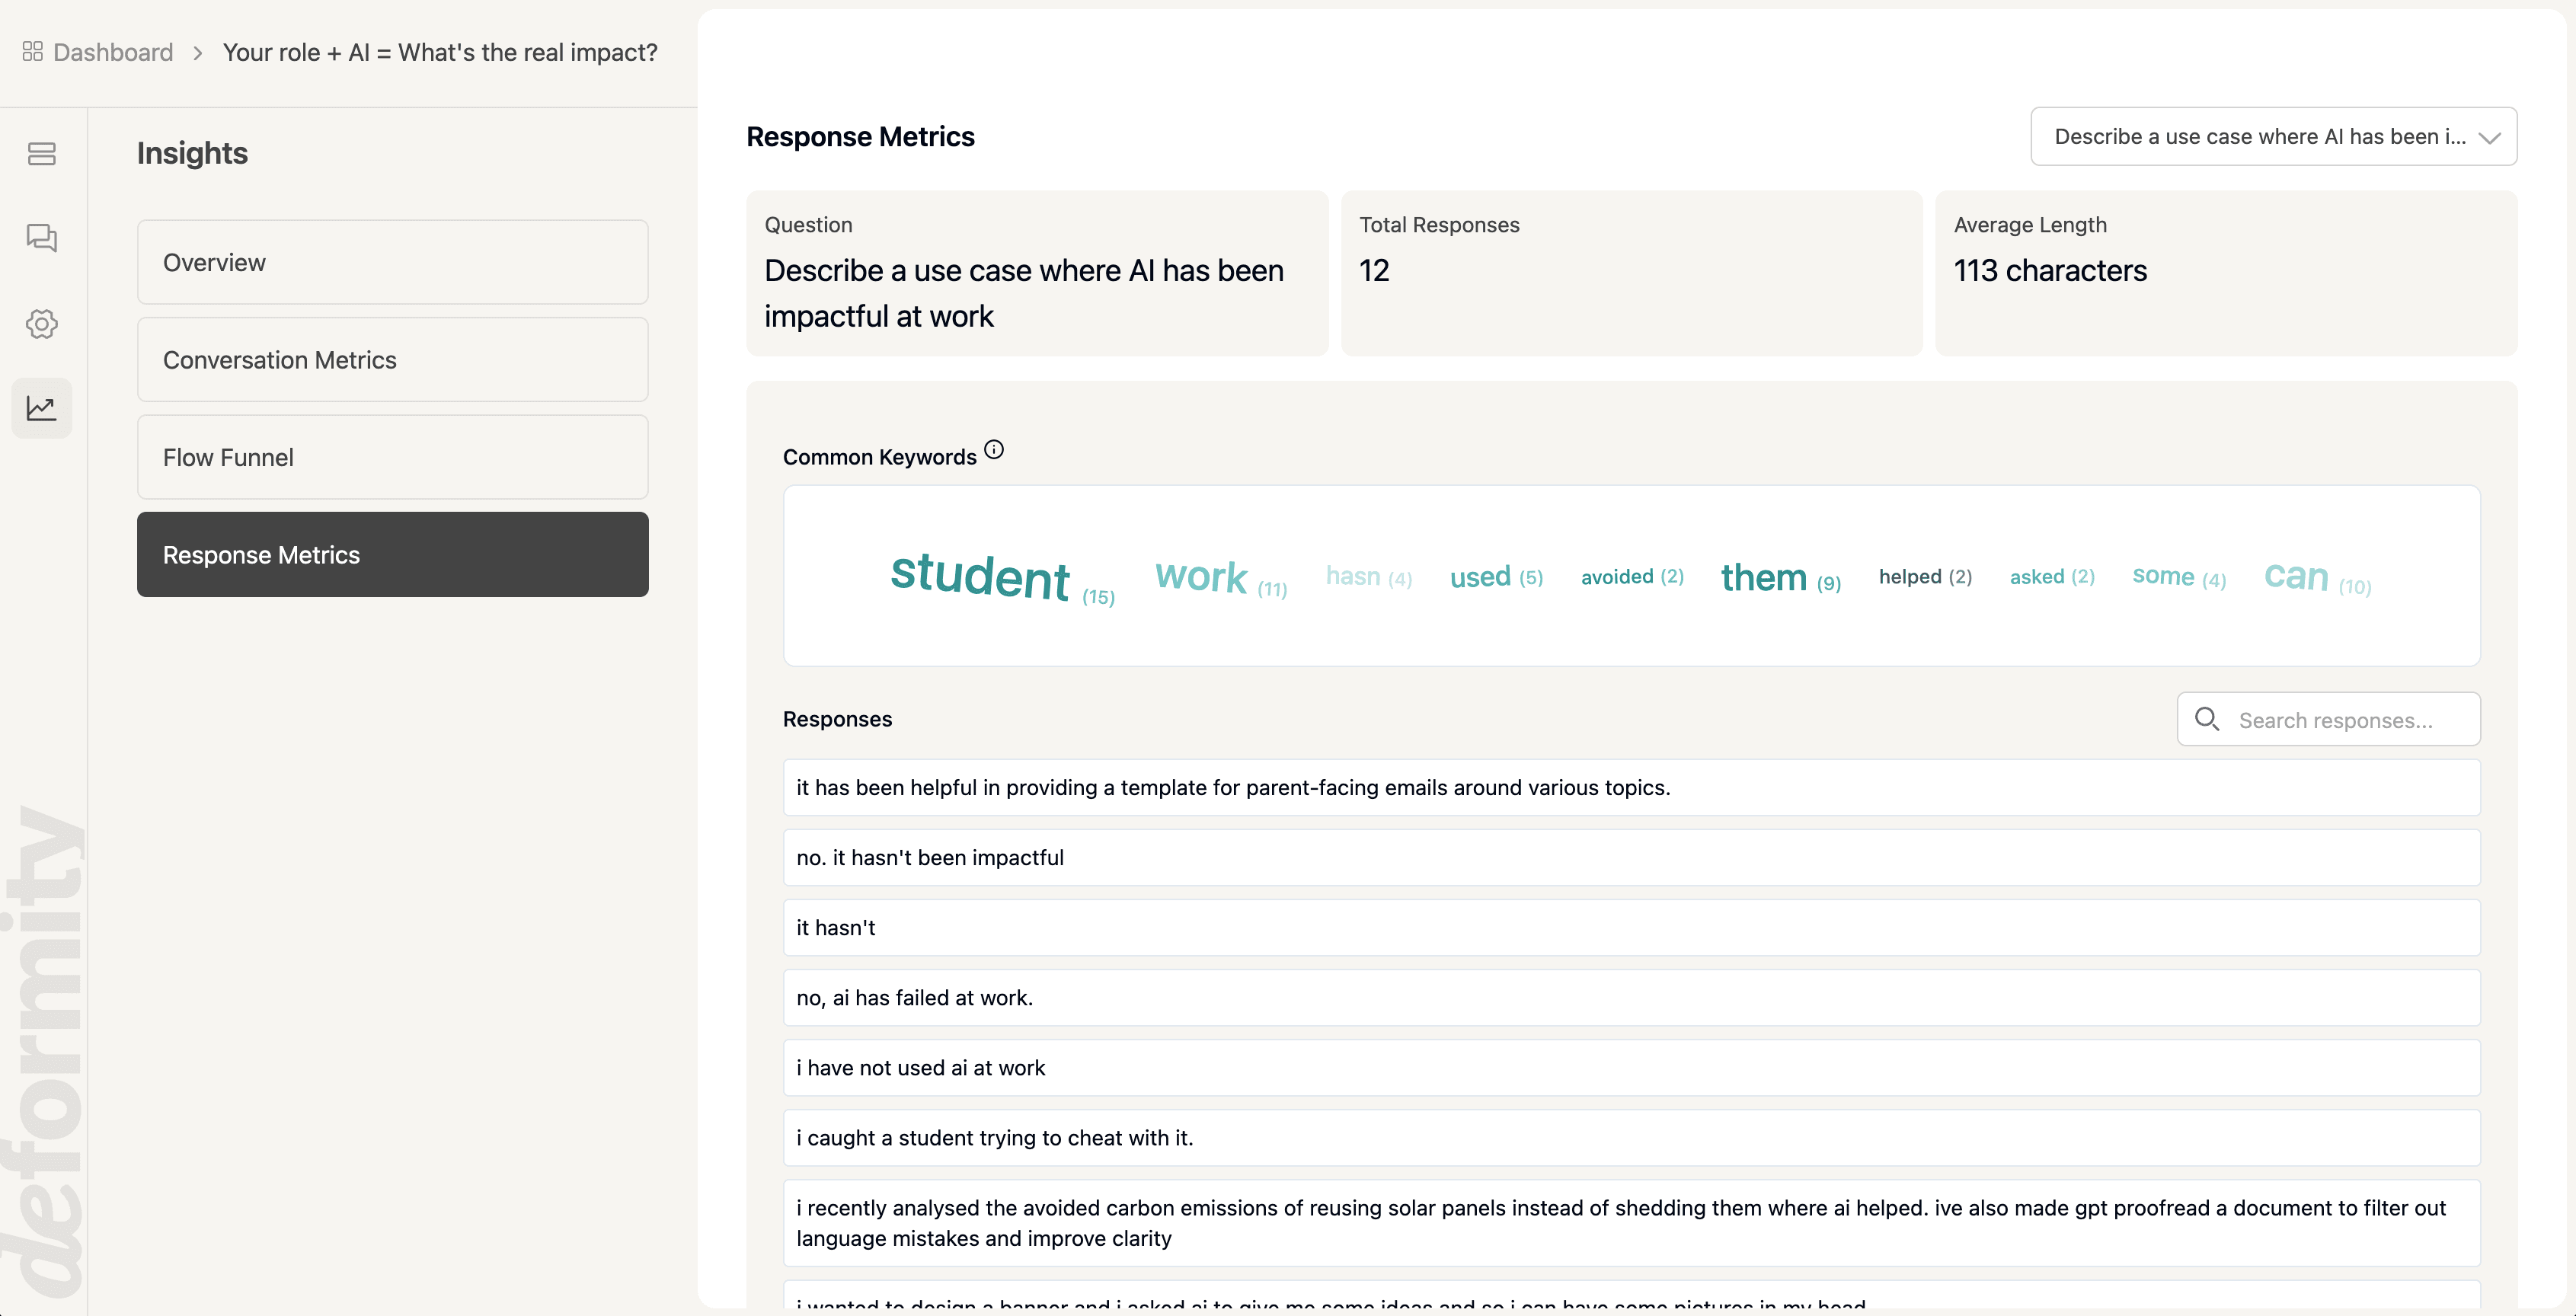
Task: Click the dashboard grid icon in breadcrumb
Action: coord(31,51)
